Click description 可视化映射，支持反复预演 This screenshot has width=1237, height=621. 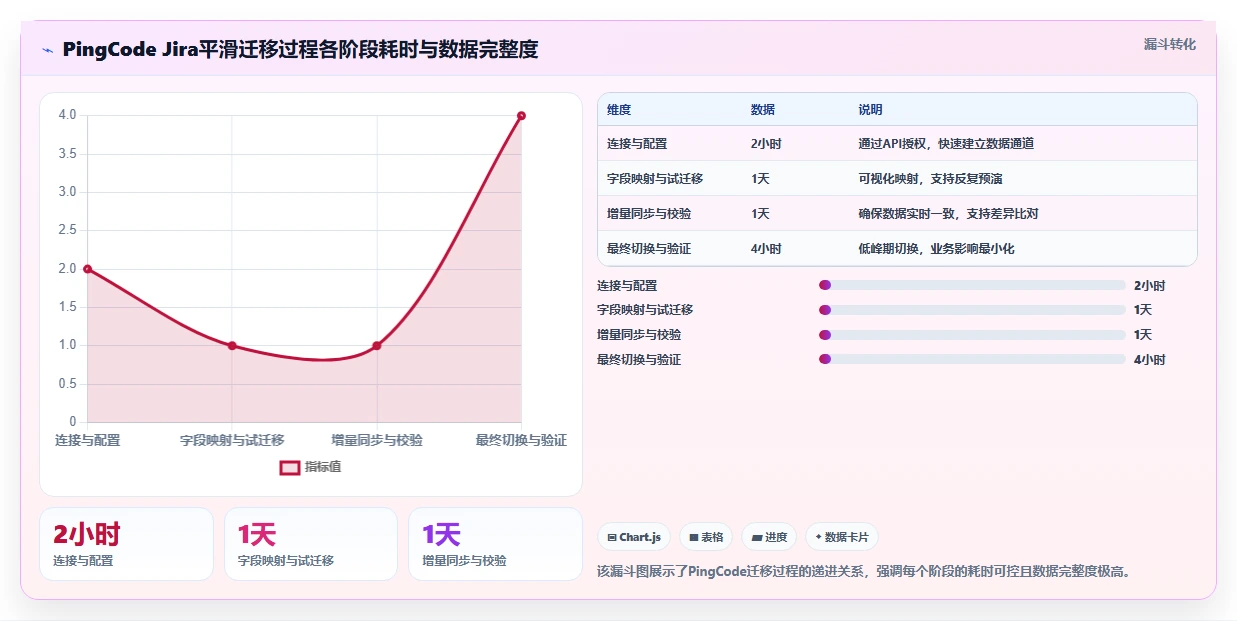[930, 179]
